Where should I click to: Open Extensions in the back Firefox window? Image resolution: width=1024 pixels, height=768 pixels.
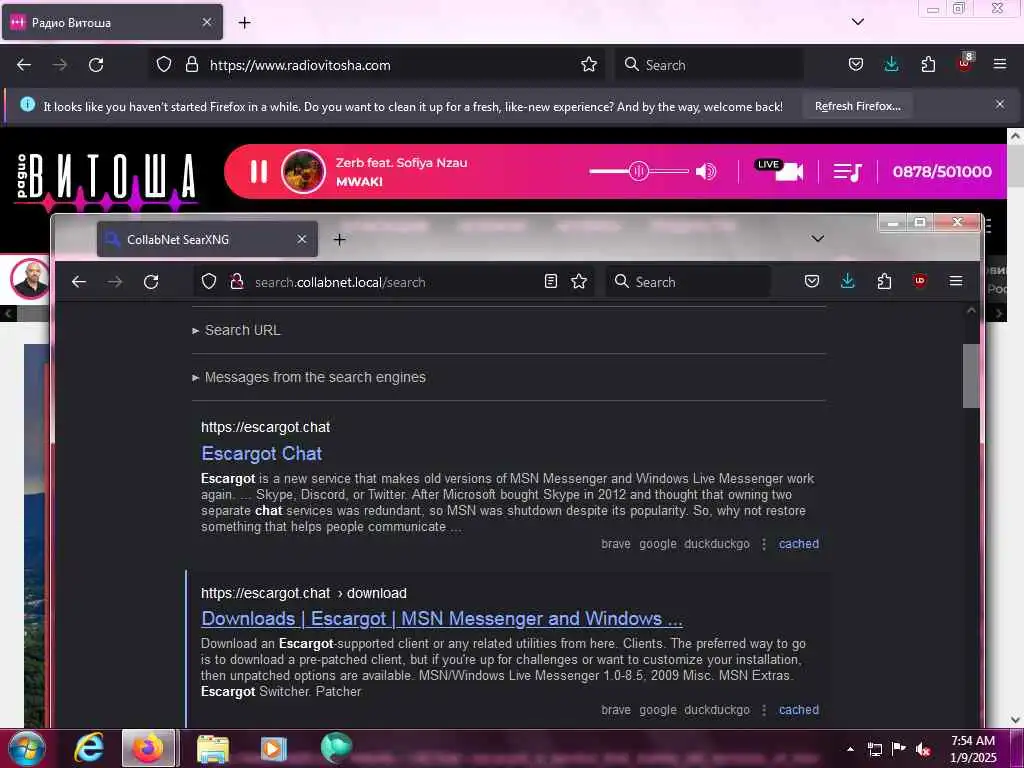pyautogui.click(x=928, y=65)
